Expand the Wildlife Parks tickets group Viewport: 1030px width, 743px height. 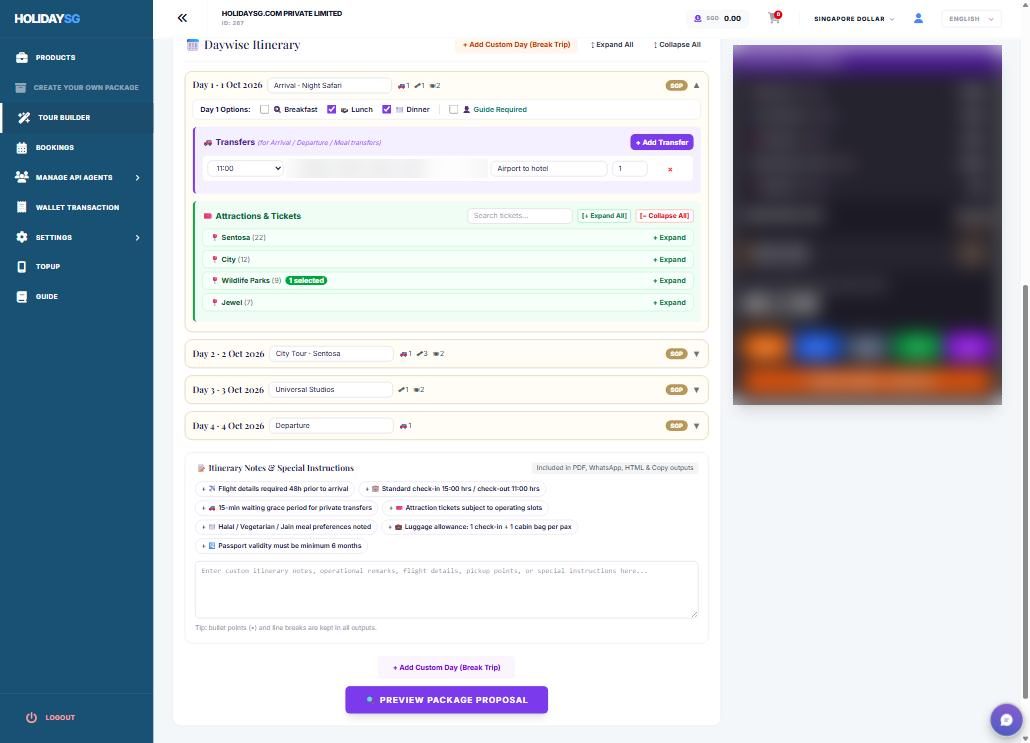669,281
